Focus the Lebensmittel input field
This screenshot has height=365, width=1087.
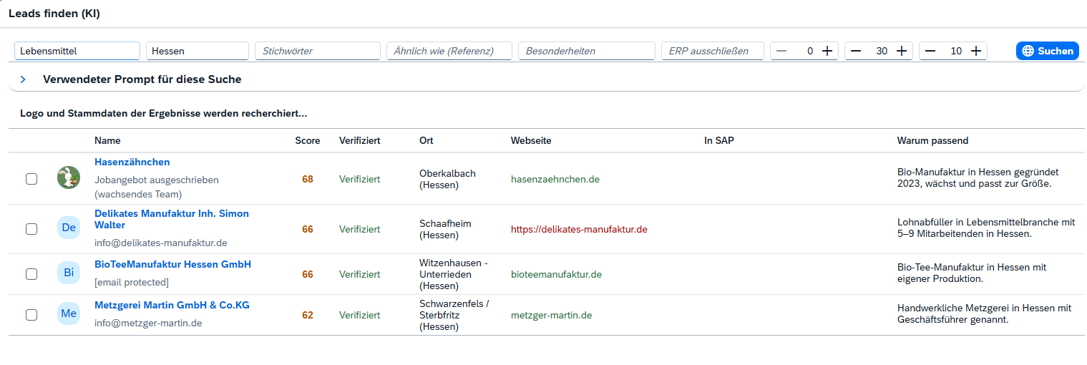coord(77,51)
